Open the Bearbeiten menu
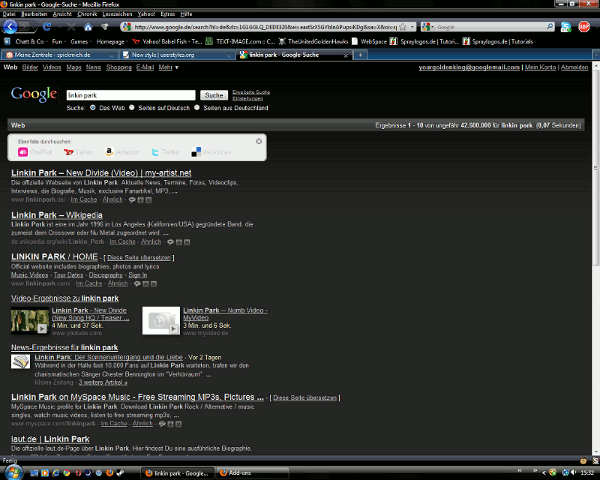The width and height of the screenshot is (600, 480). click(34, 14)
